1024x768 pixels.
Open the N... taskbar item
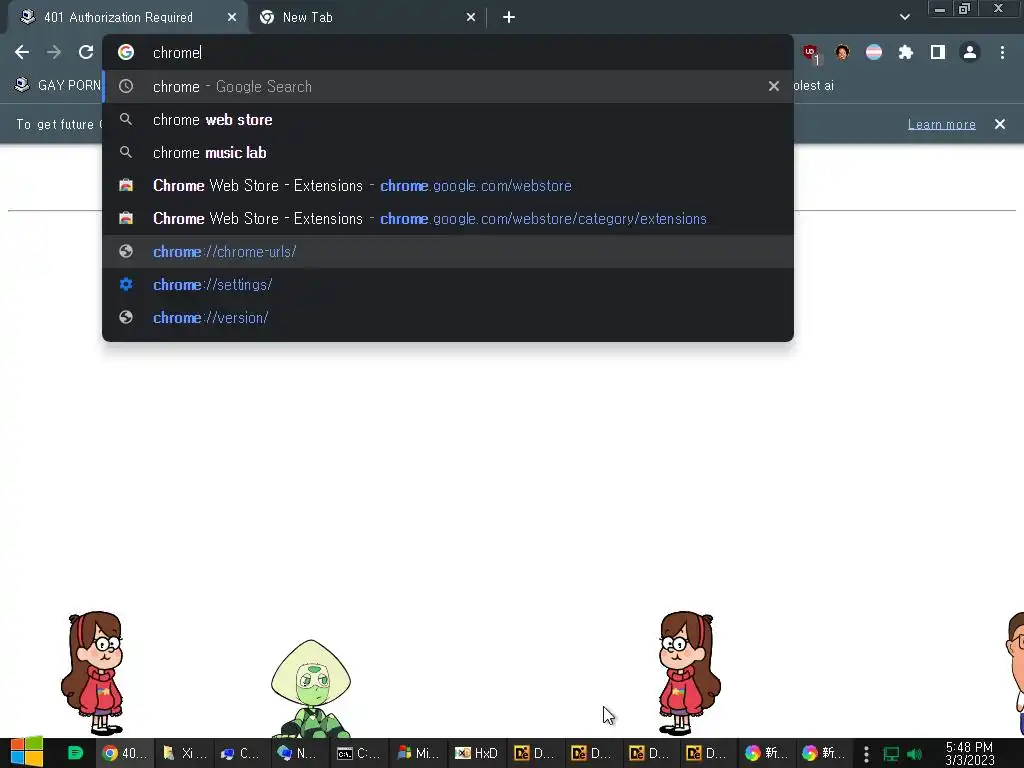(x=298, y=753)
